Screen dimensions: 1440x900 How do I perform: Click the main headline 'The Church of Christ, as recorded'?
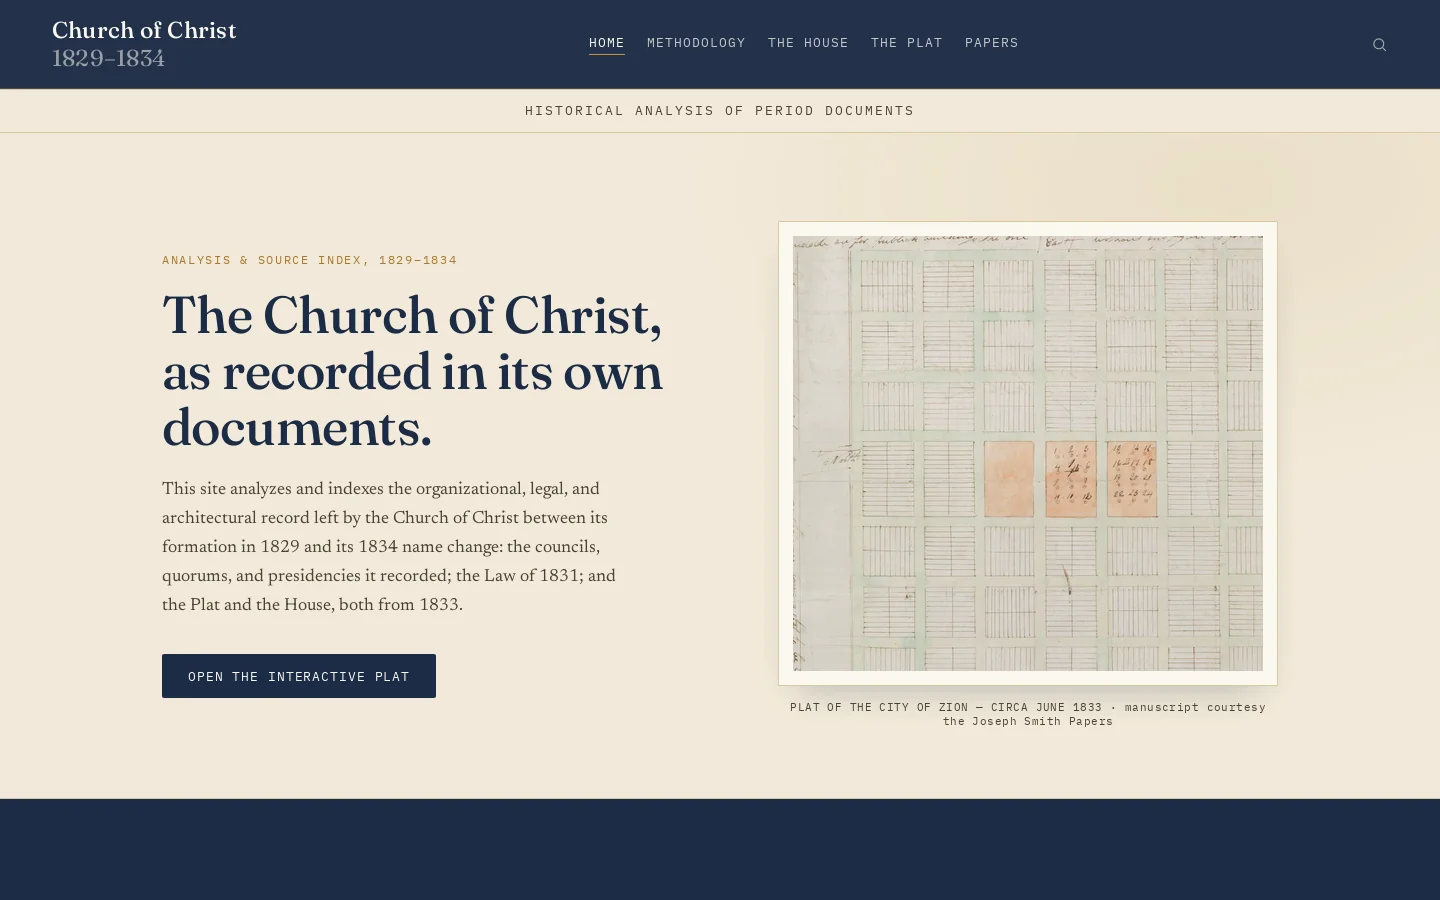tap(413, 372)
